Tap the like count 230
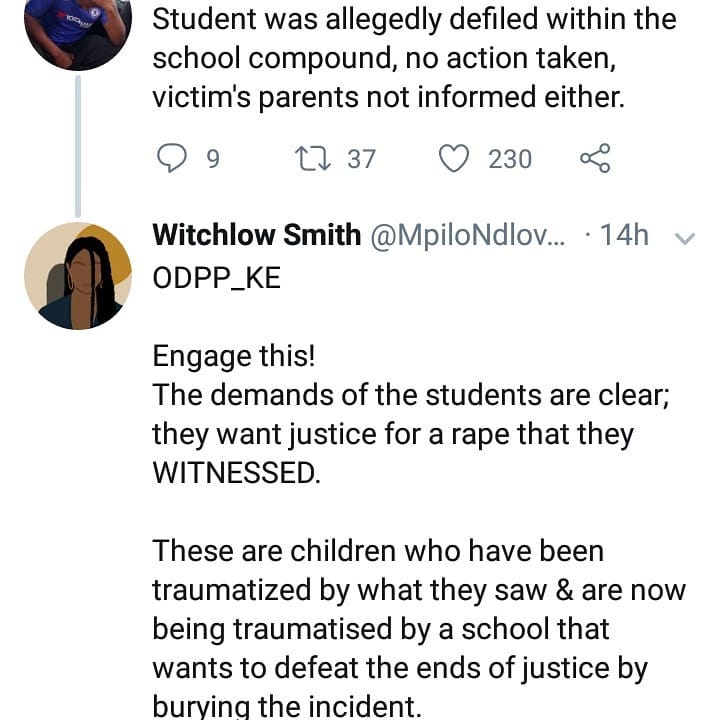This screenshot has height=720, width=720. [x=510, y=159]
